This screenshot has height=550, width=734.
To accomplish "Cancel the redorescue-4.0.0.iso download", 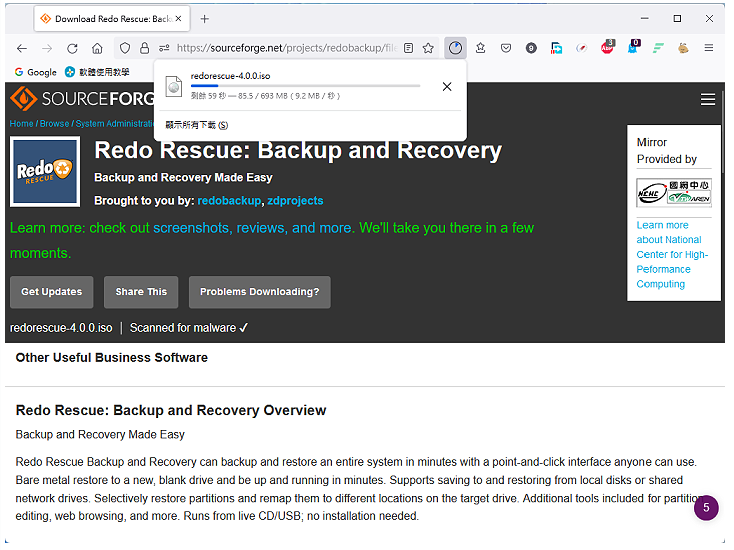I will [x=447, y=87].
